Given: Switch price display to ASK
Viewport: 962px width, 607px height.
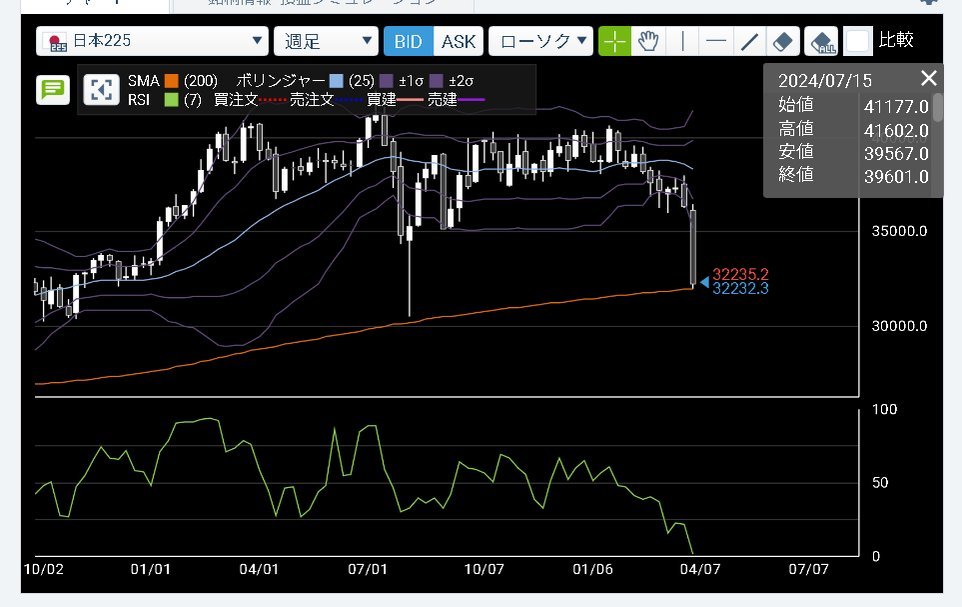Looking at the screenshot, I should tap(459, 41).
